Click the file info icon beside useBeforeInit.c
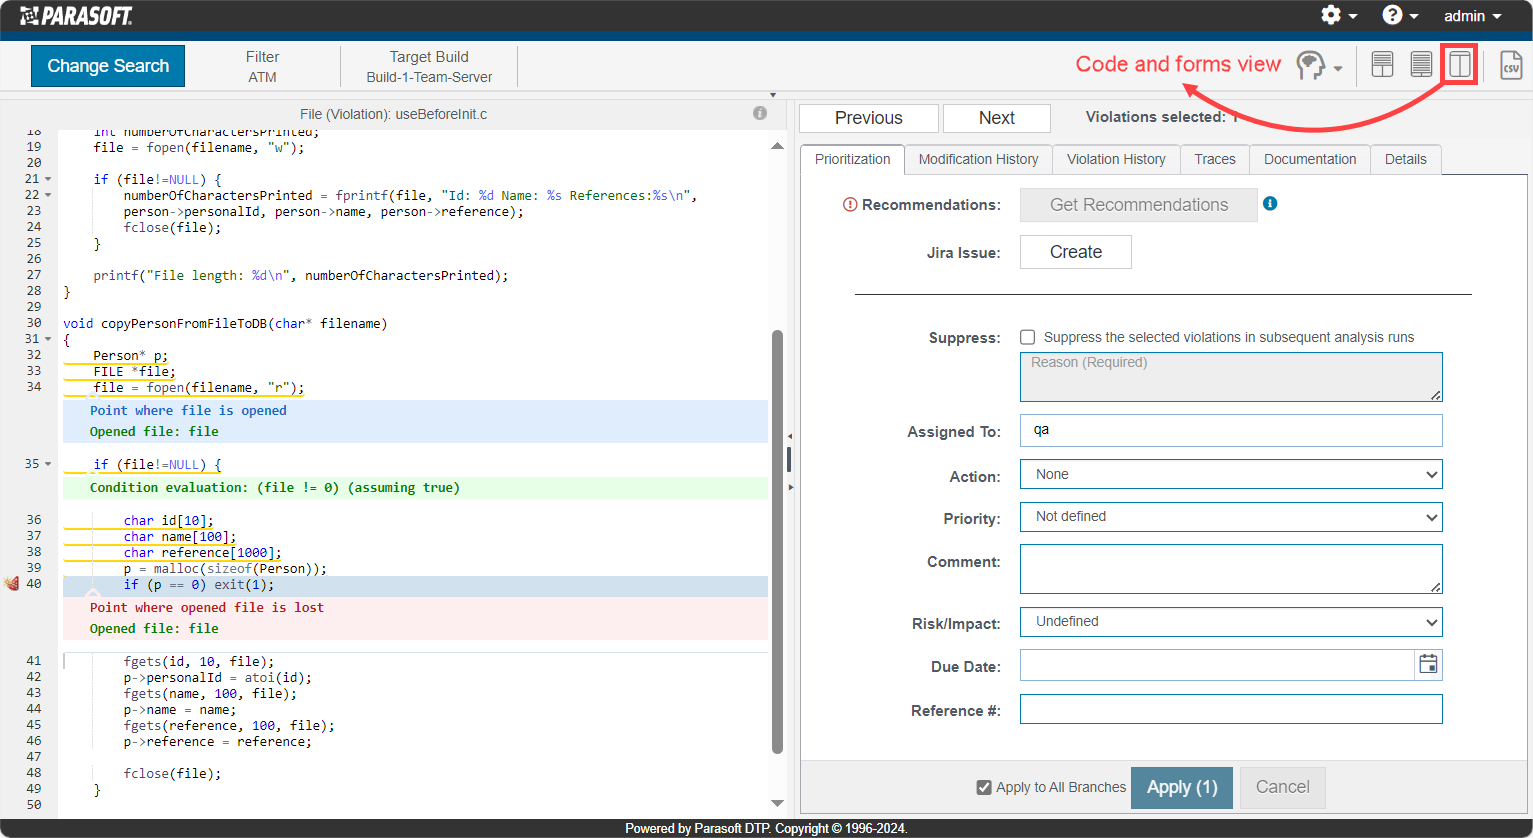Screen dimensions: 1533x838 pyautogui.click(x=760, y=113)
